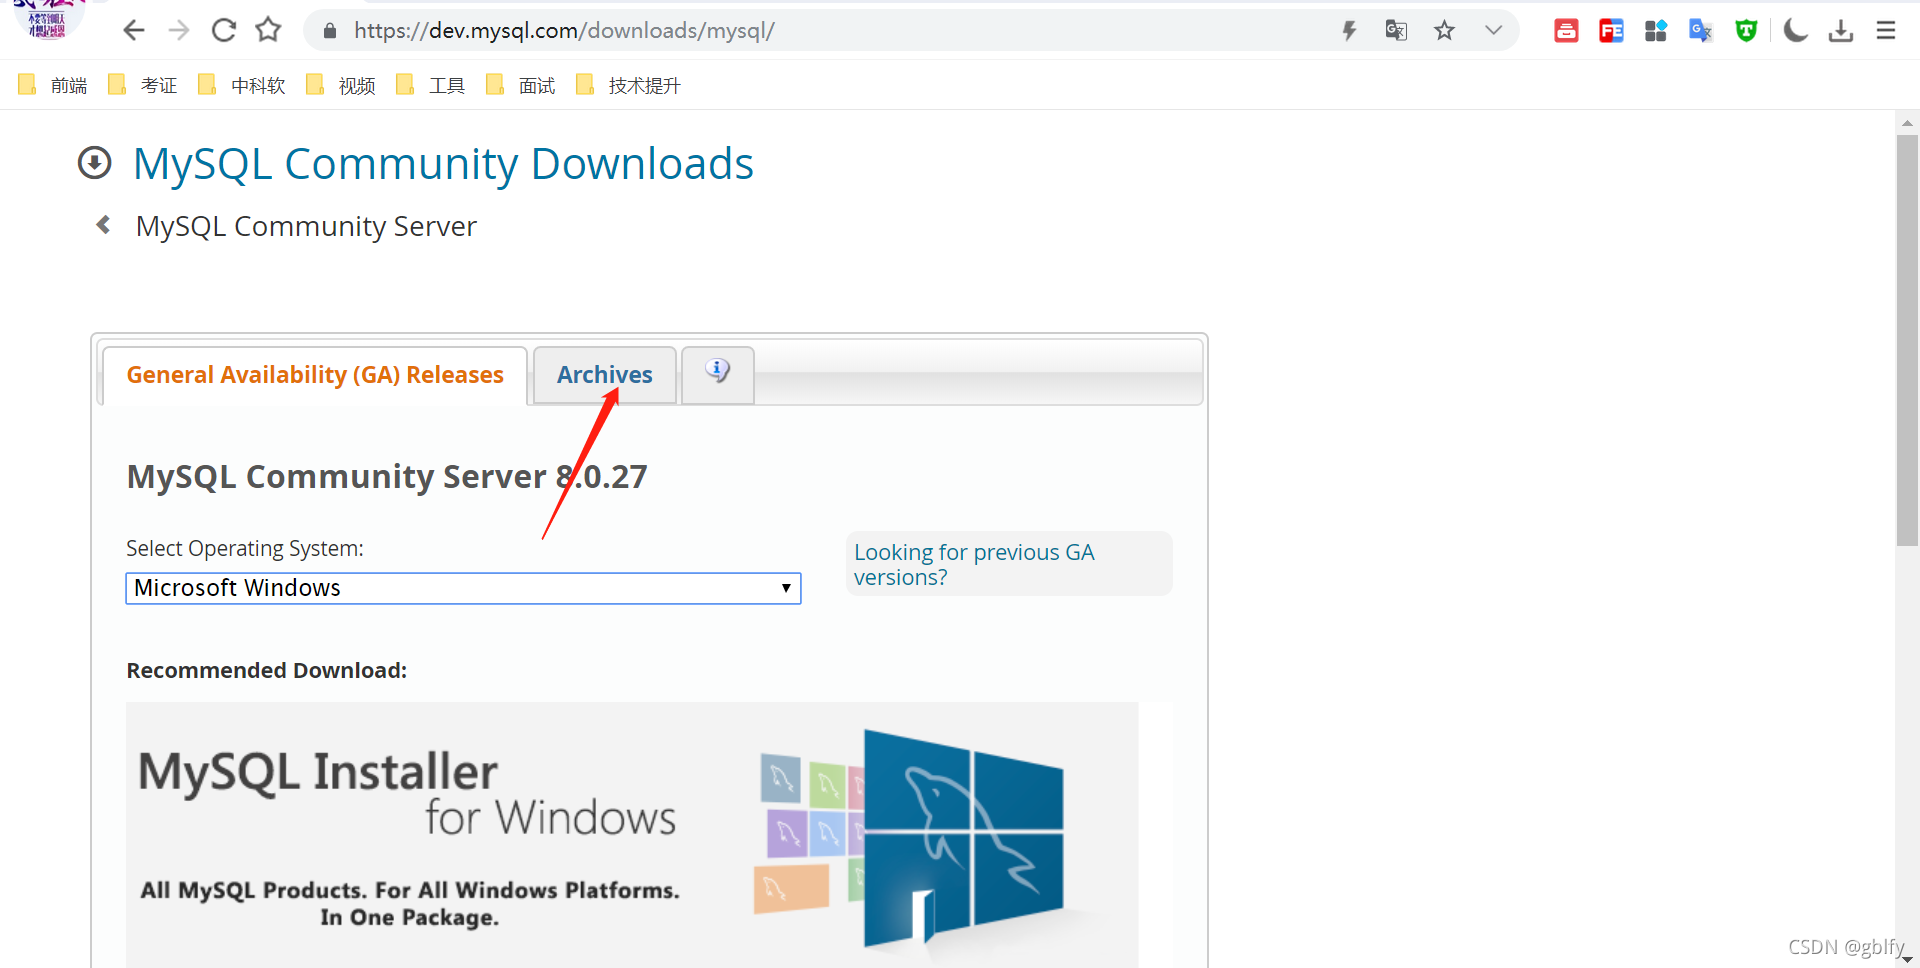This screenshot has width=1920, height=968.
Task: Expand the address bar dropdown chevron
Action: click(x=1493, y=31)
